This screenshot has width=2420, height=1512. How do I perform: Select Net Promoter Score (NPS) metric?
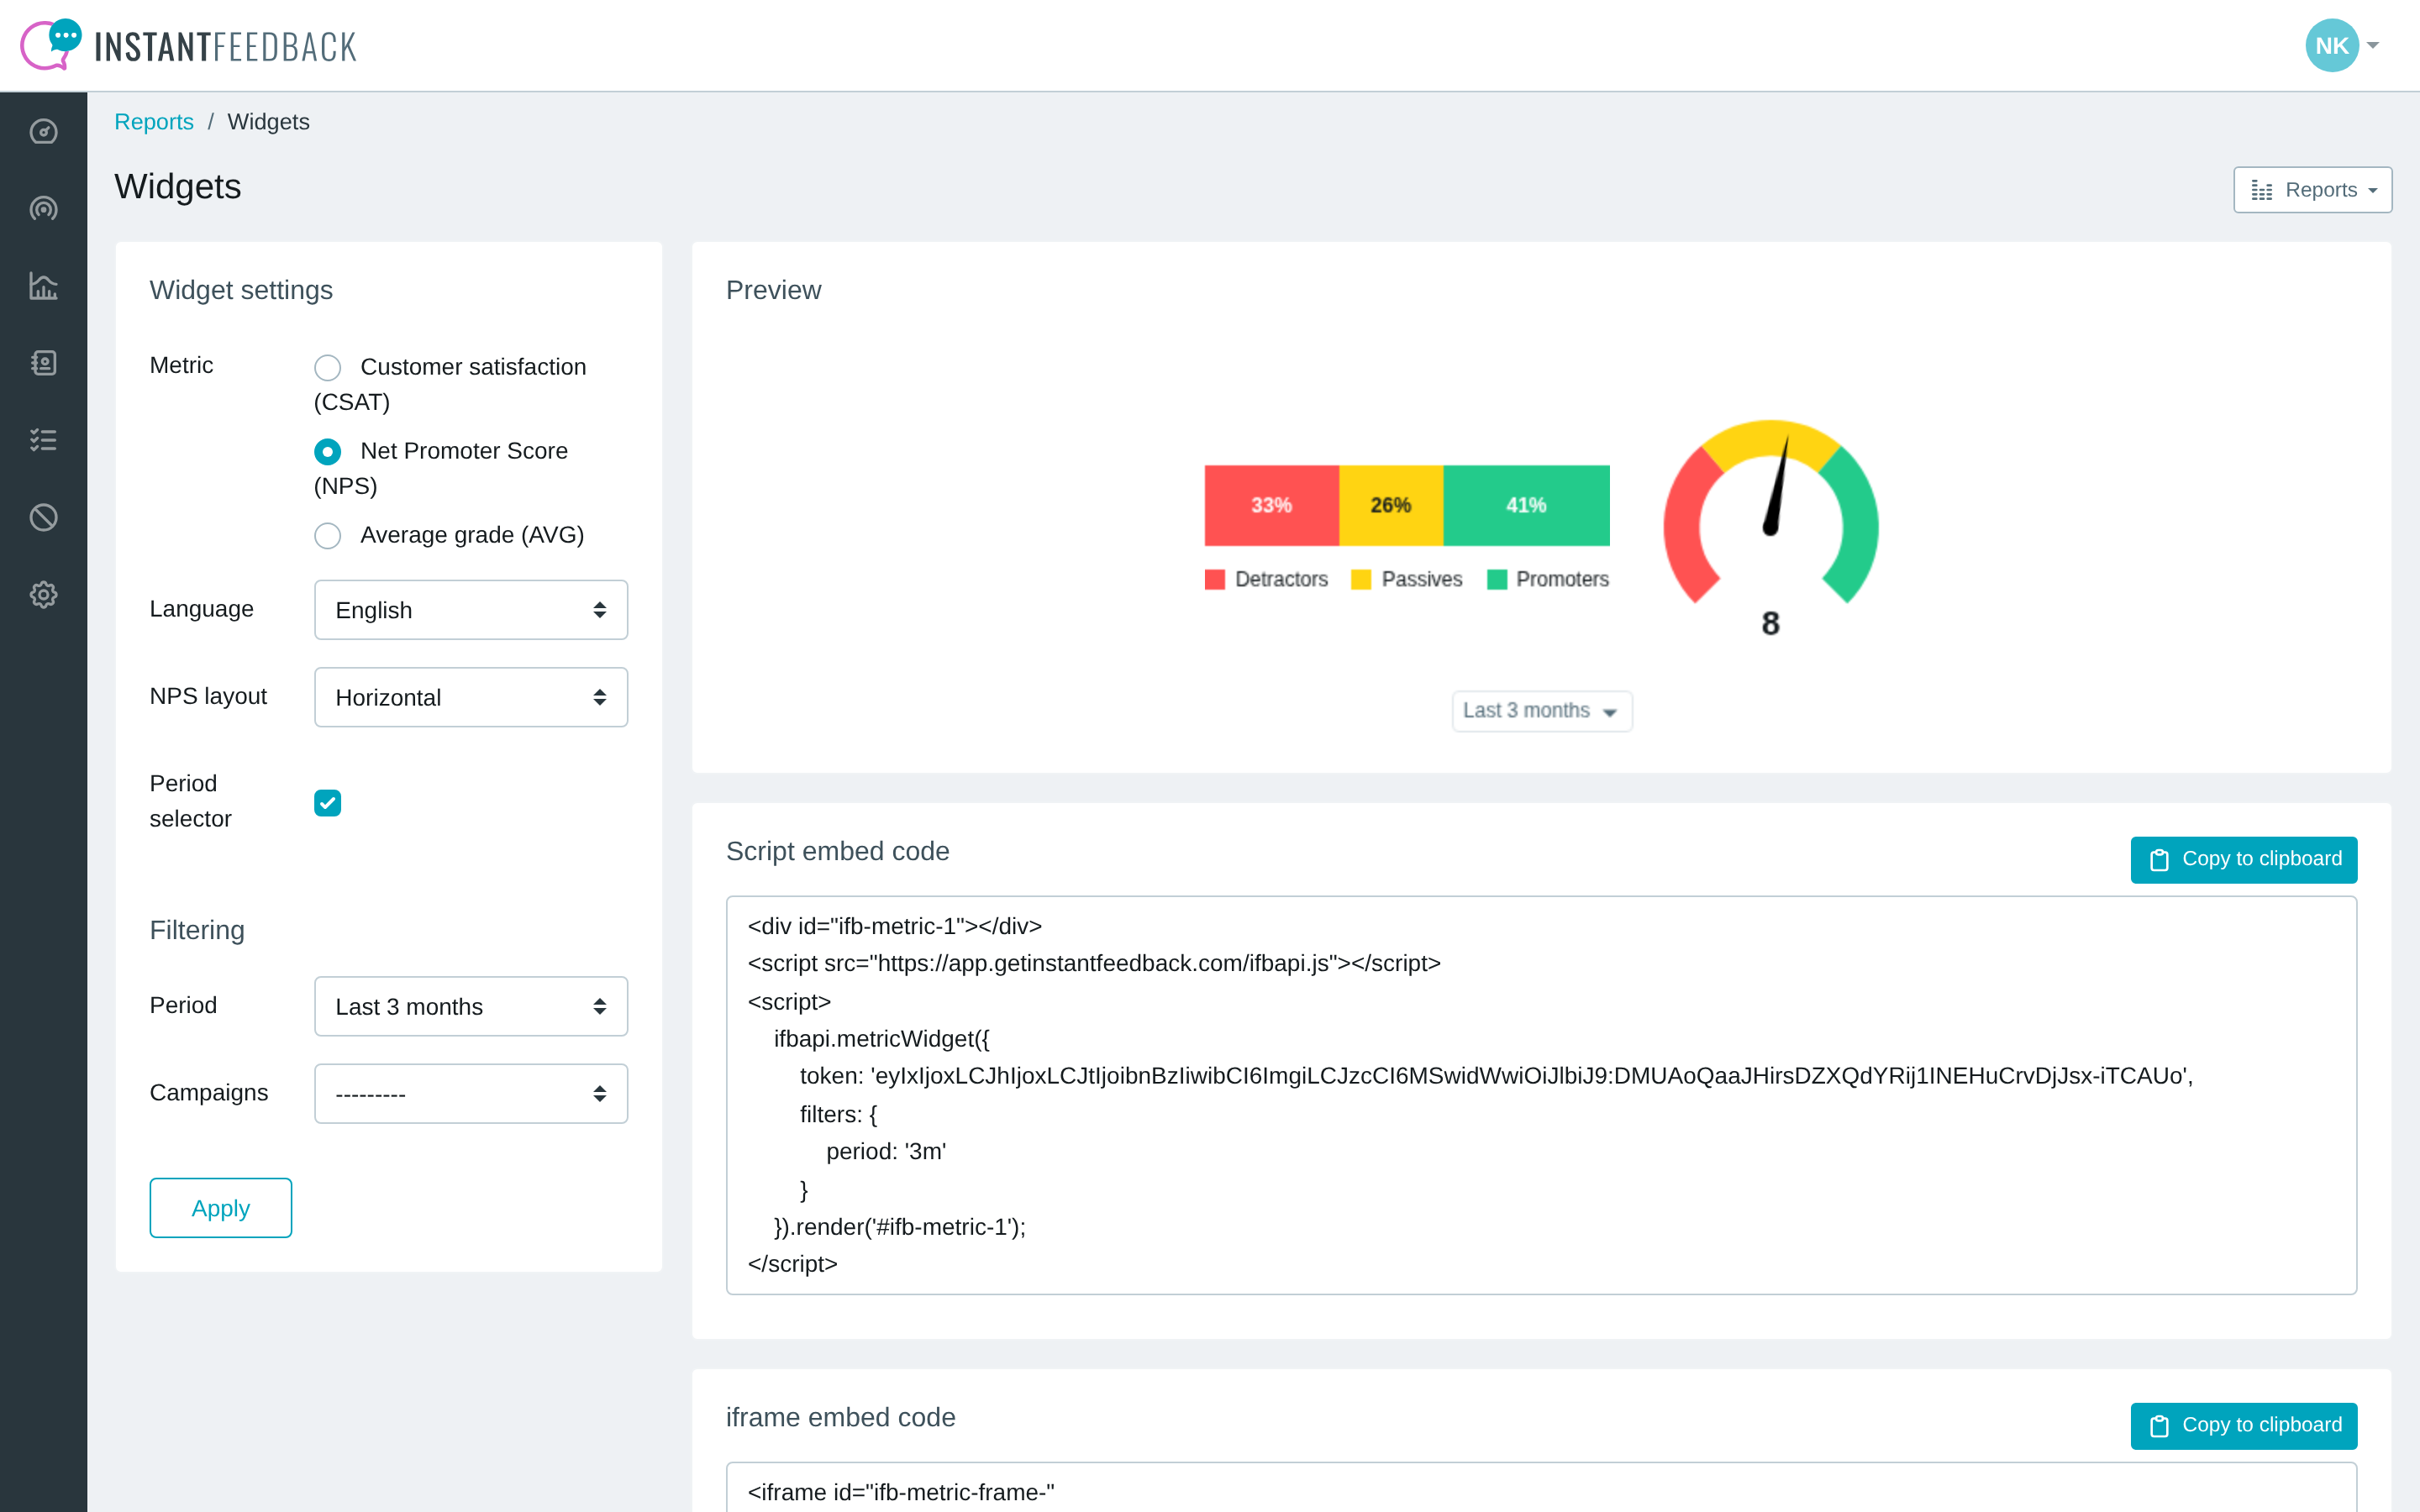coord(327,452)
